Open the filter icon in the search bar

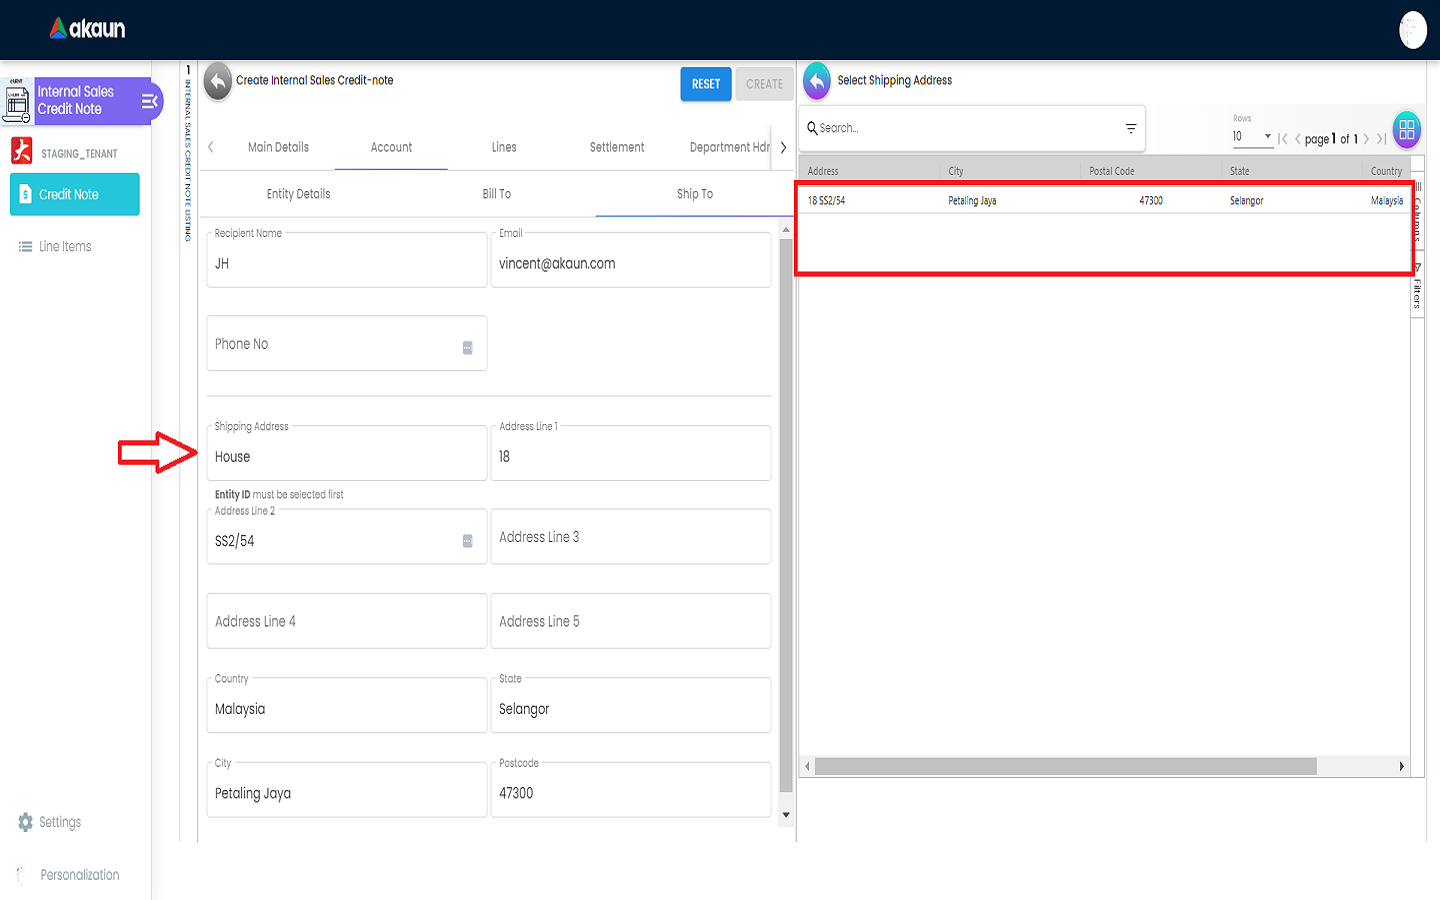tap(1131, 128)
